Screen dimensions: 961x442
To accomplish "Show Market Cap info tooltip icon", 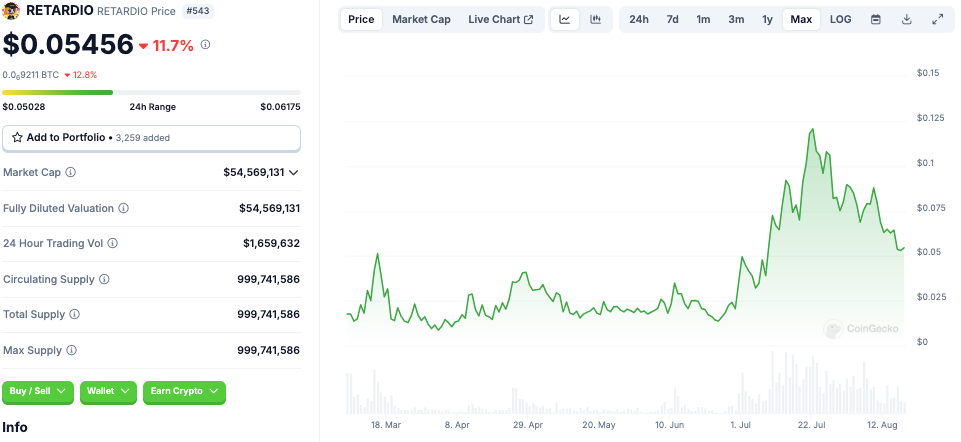I will pos(70,172).
